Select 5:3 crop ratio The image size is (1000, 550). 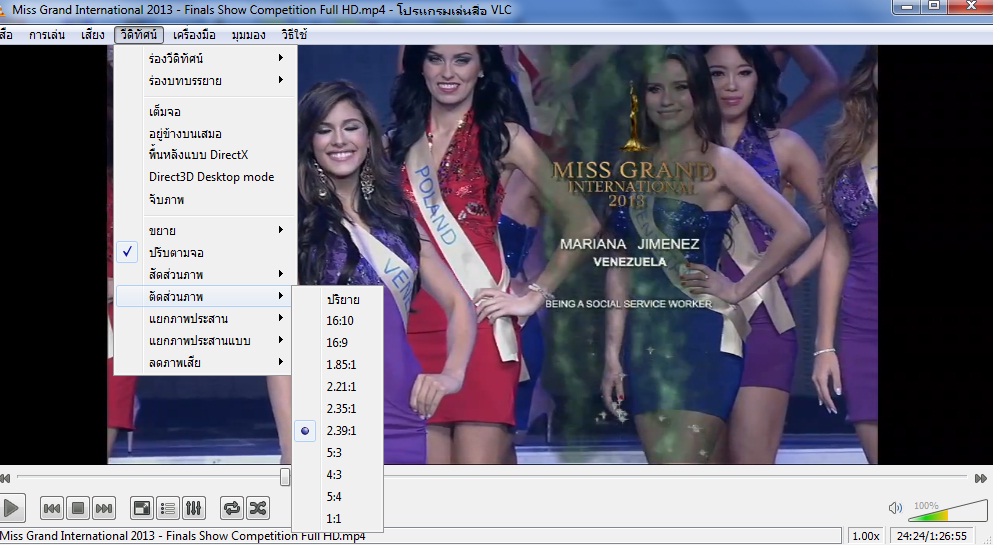(337, 452)
